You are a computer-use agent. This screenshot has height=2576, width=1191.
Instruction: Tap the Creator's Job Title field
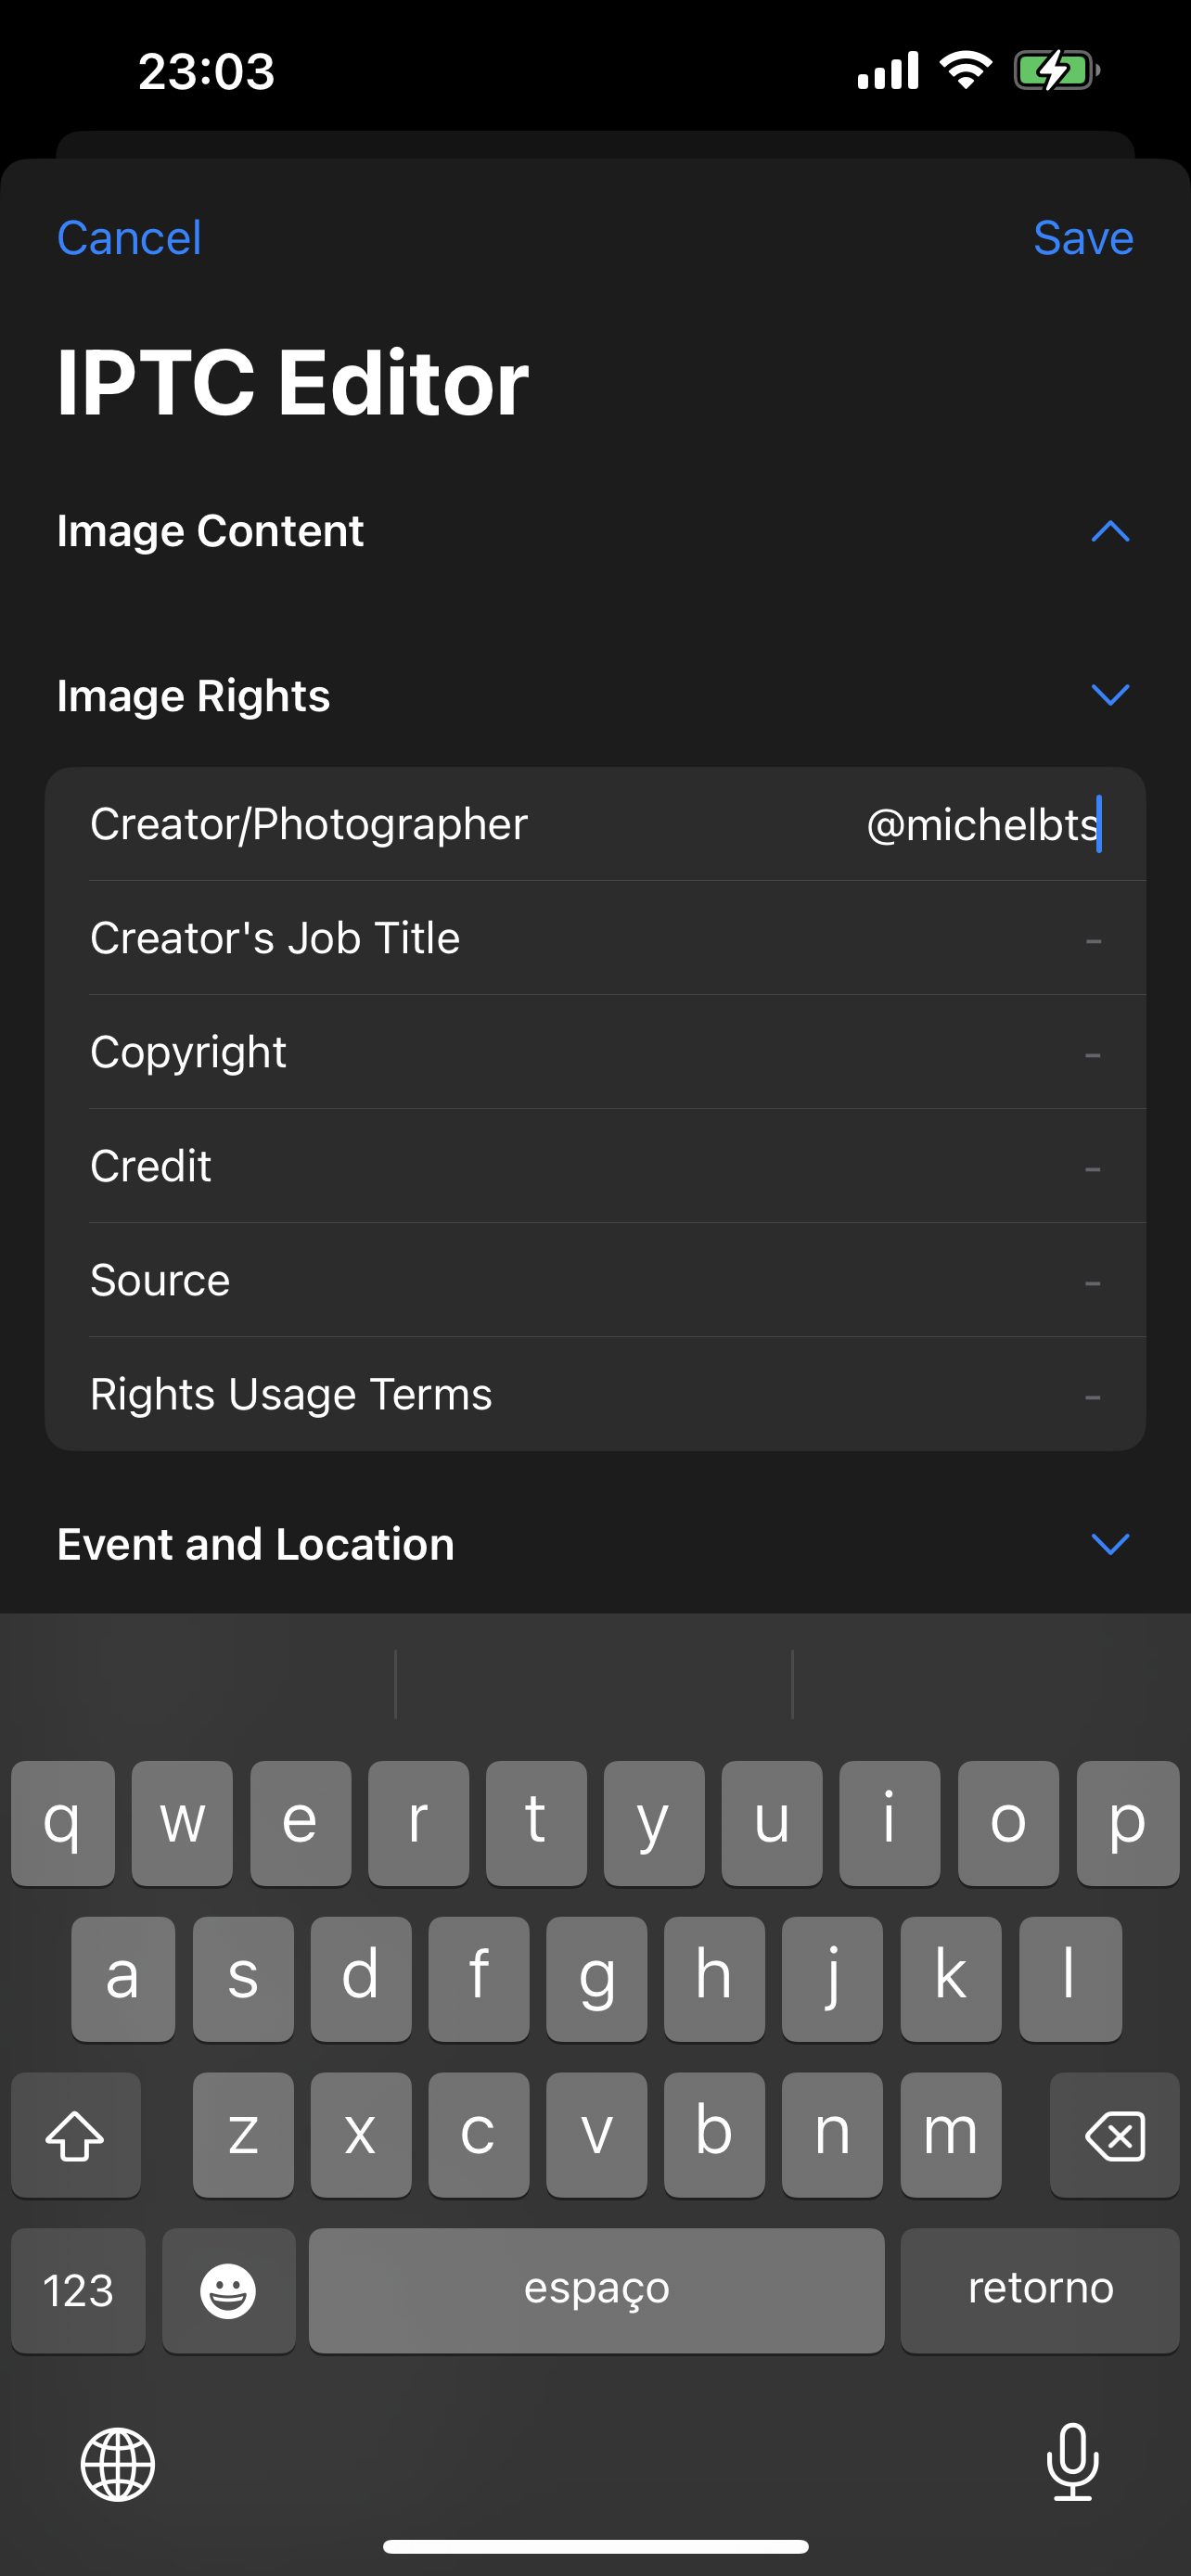[x=595, y=938]
